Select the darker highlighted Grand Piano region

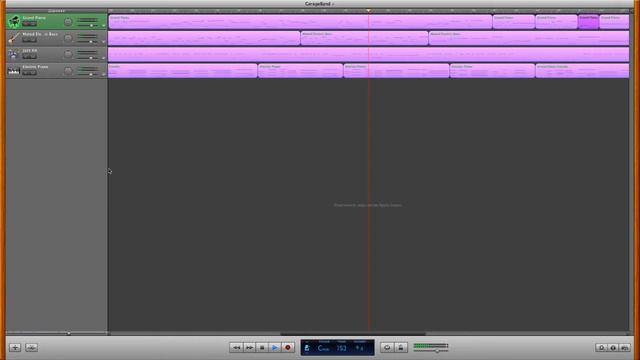pyautogui.click(x=588, y=22)
